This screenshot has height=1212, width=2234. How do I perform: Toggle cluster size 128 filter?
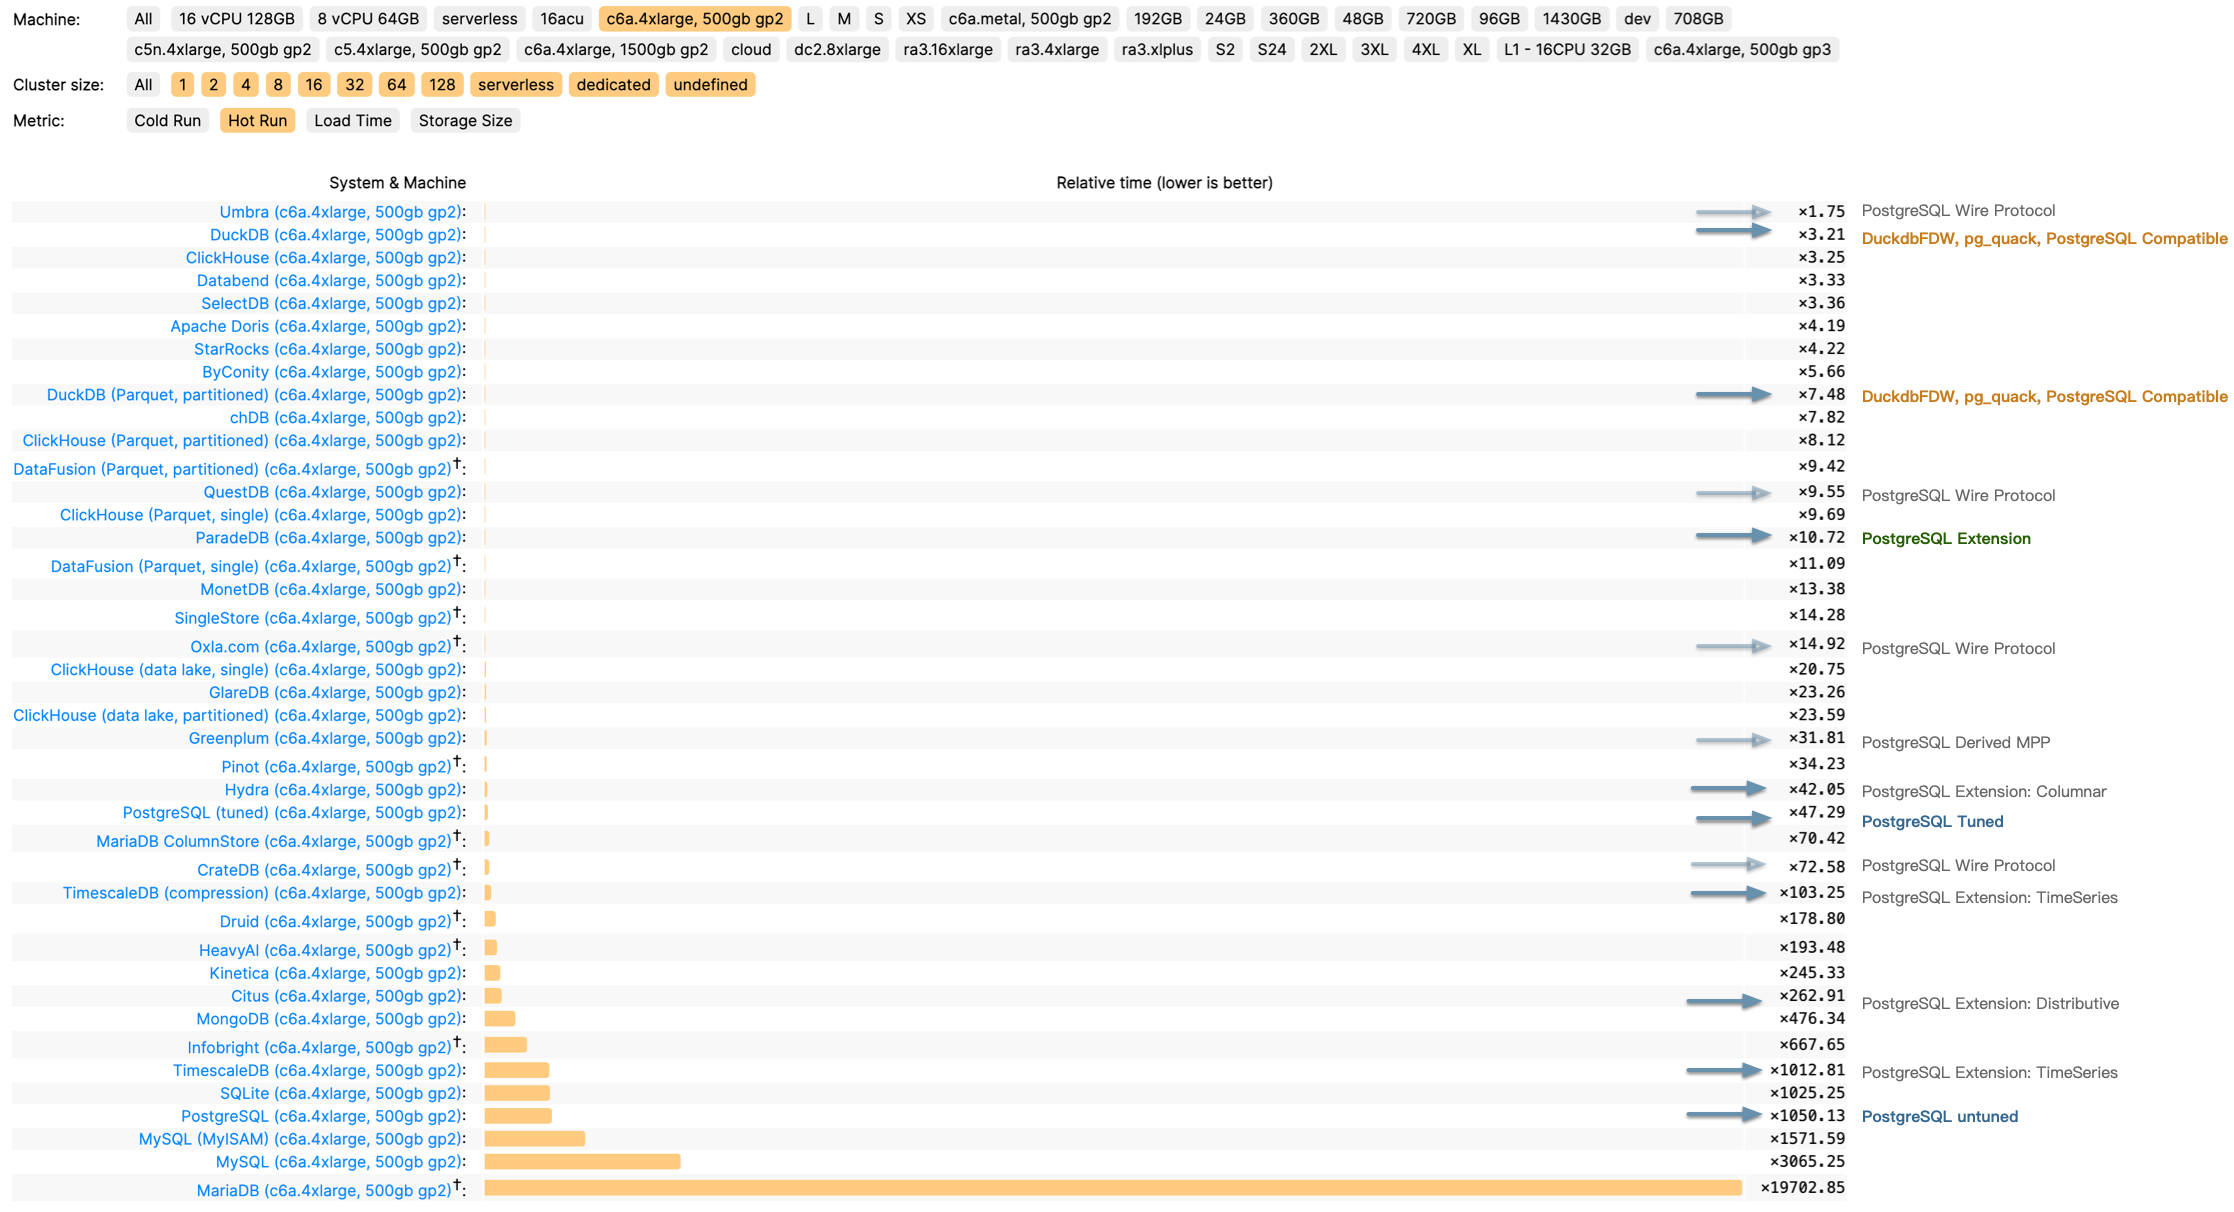point(441,84)
